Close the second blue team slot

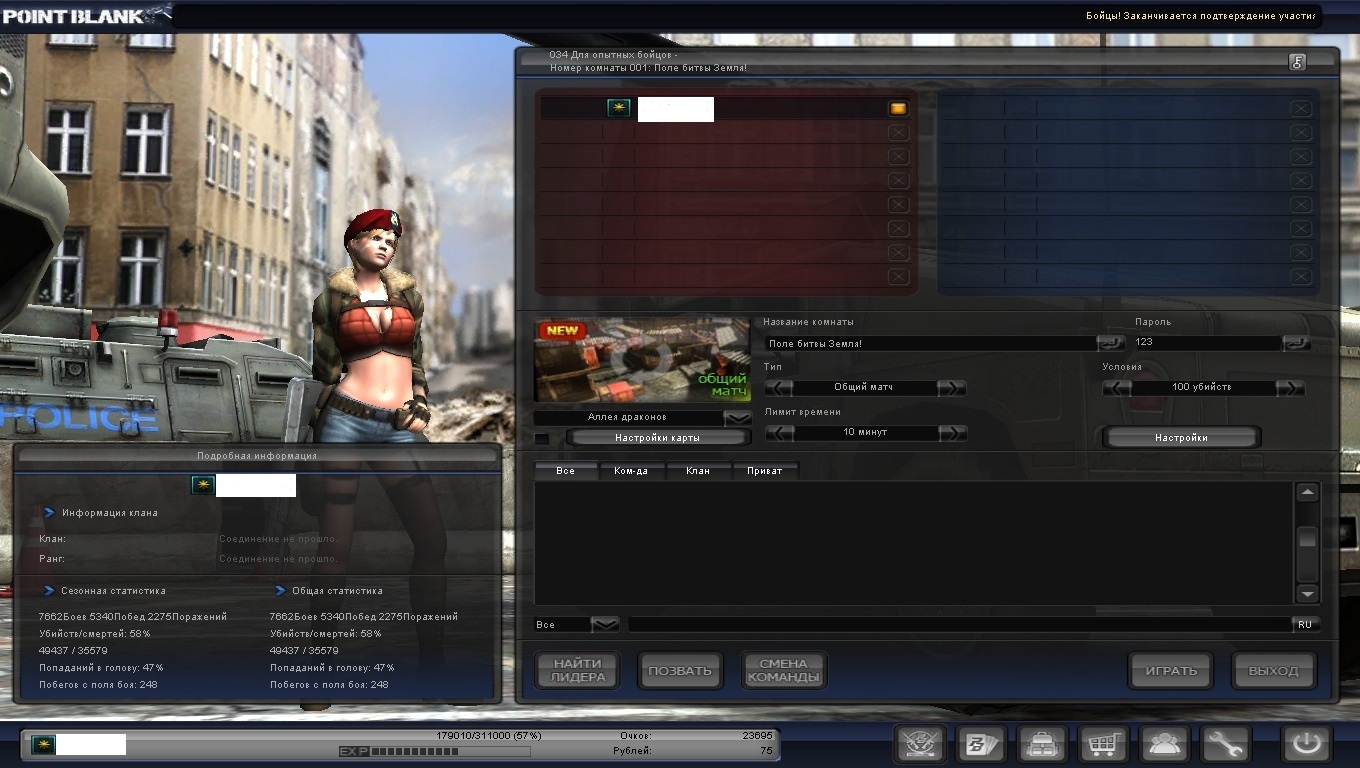[x=1300, y=132]
